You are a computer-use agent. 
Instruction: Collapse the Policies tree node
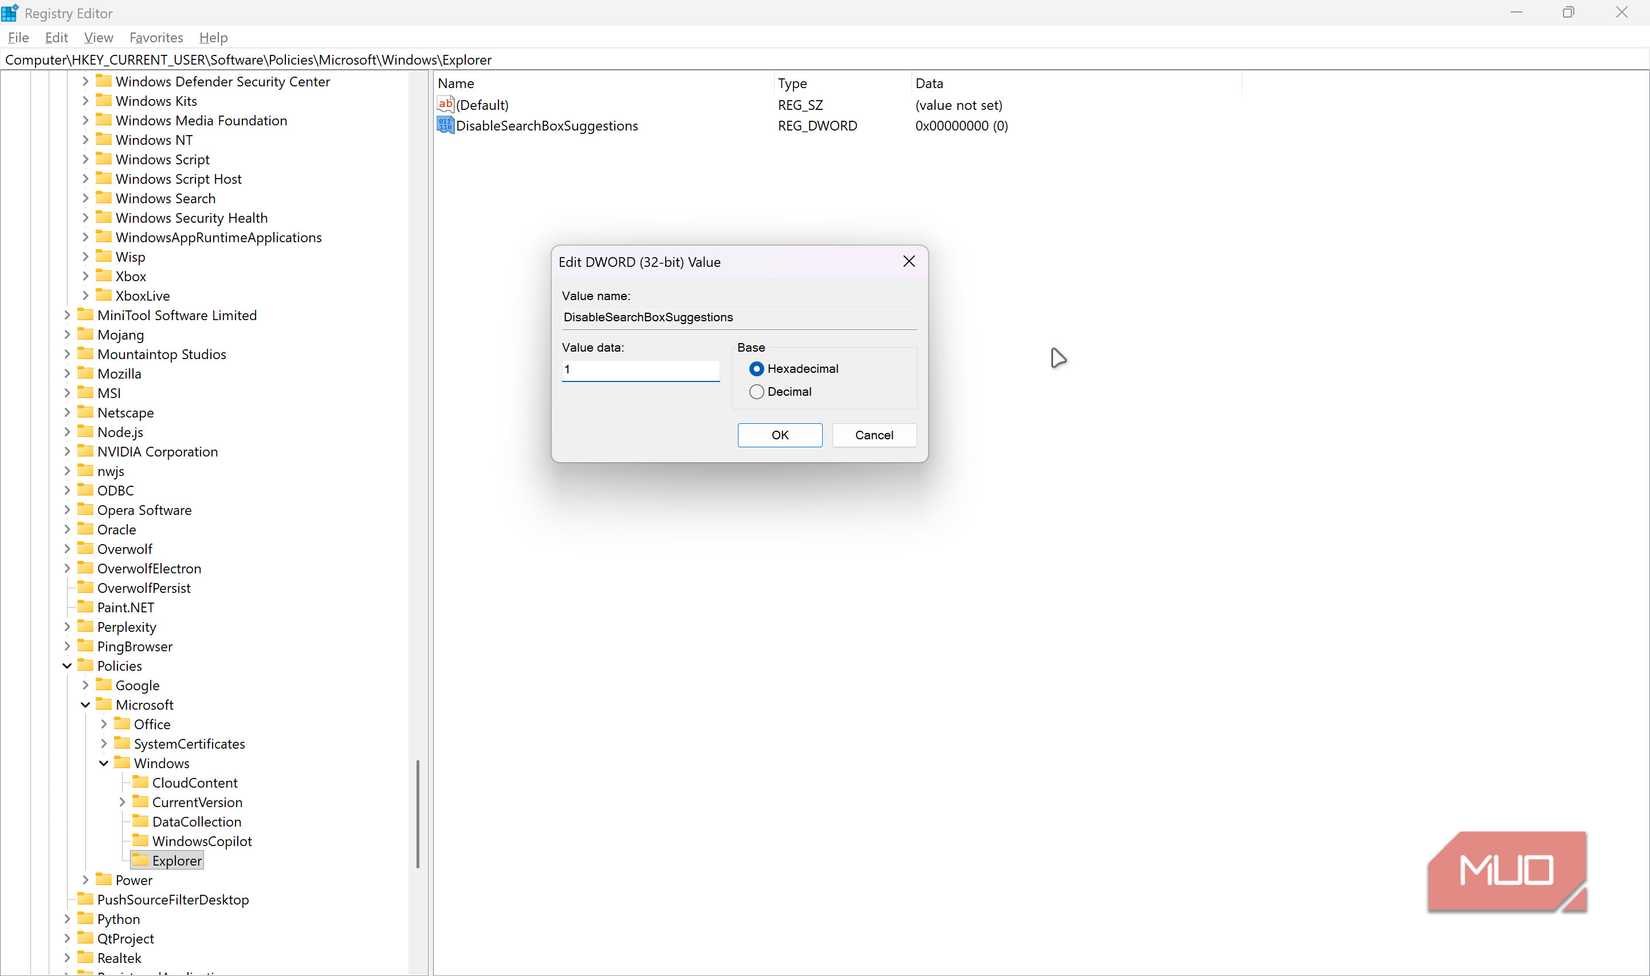tap(67, 666)
